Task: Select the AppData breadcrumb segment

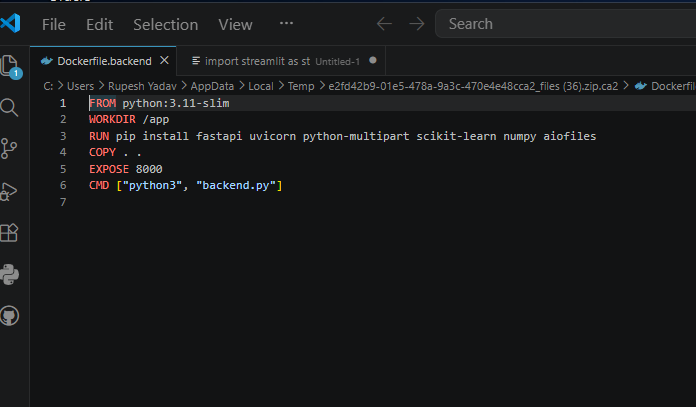Action: click(212, 86)
